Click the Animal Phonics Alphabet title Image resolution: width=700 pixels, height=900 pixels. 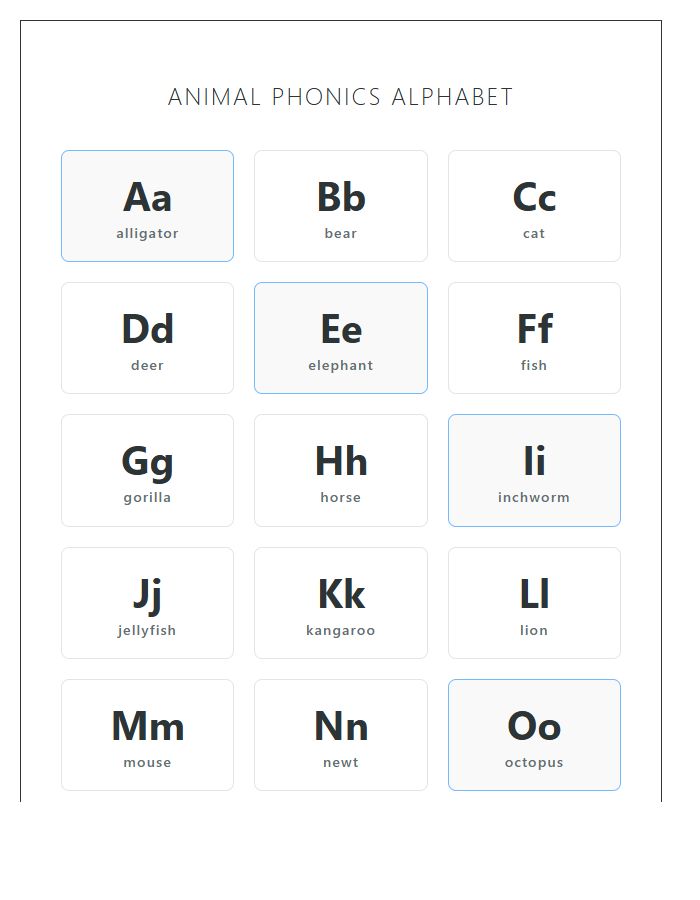340,97
